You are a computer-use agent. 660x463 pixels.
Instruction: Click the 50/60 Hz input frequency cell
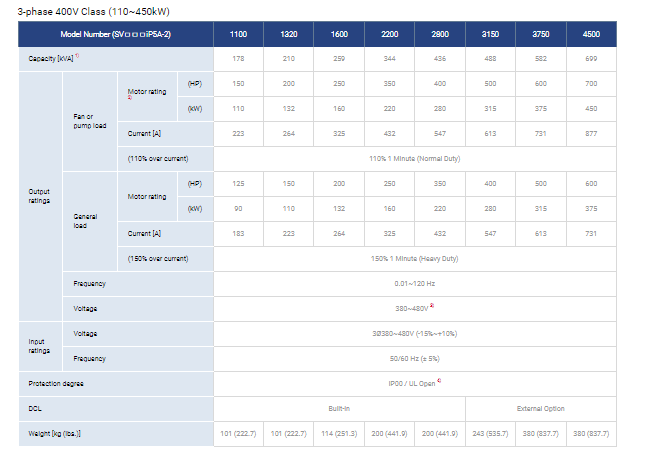414,357
